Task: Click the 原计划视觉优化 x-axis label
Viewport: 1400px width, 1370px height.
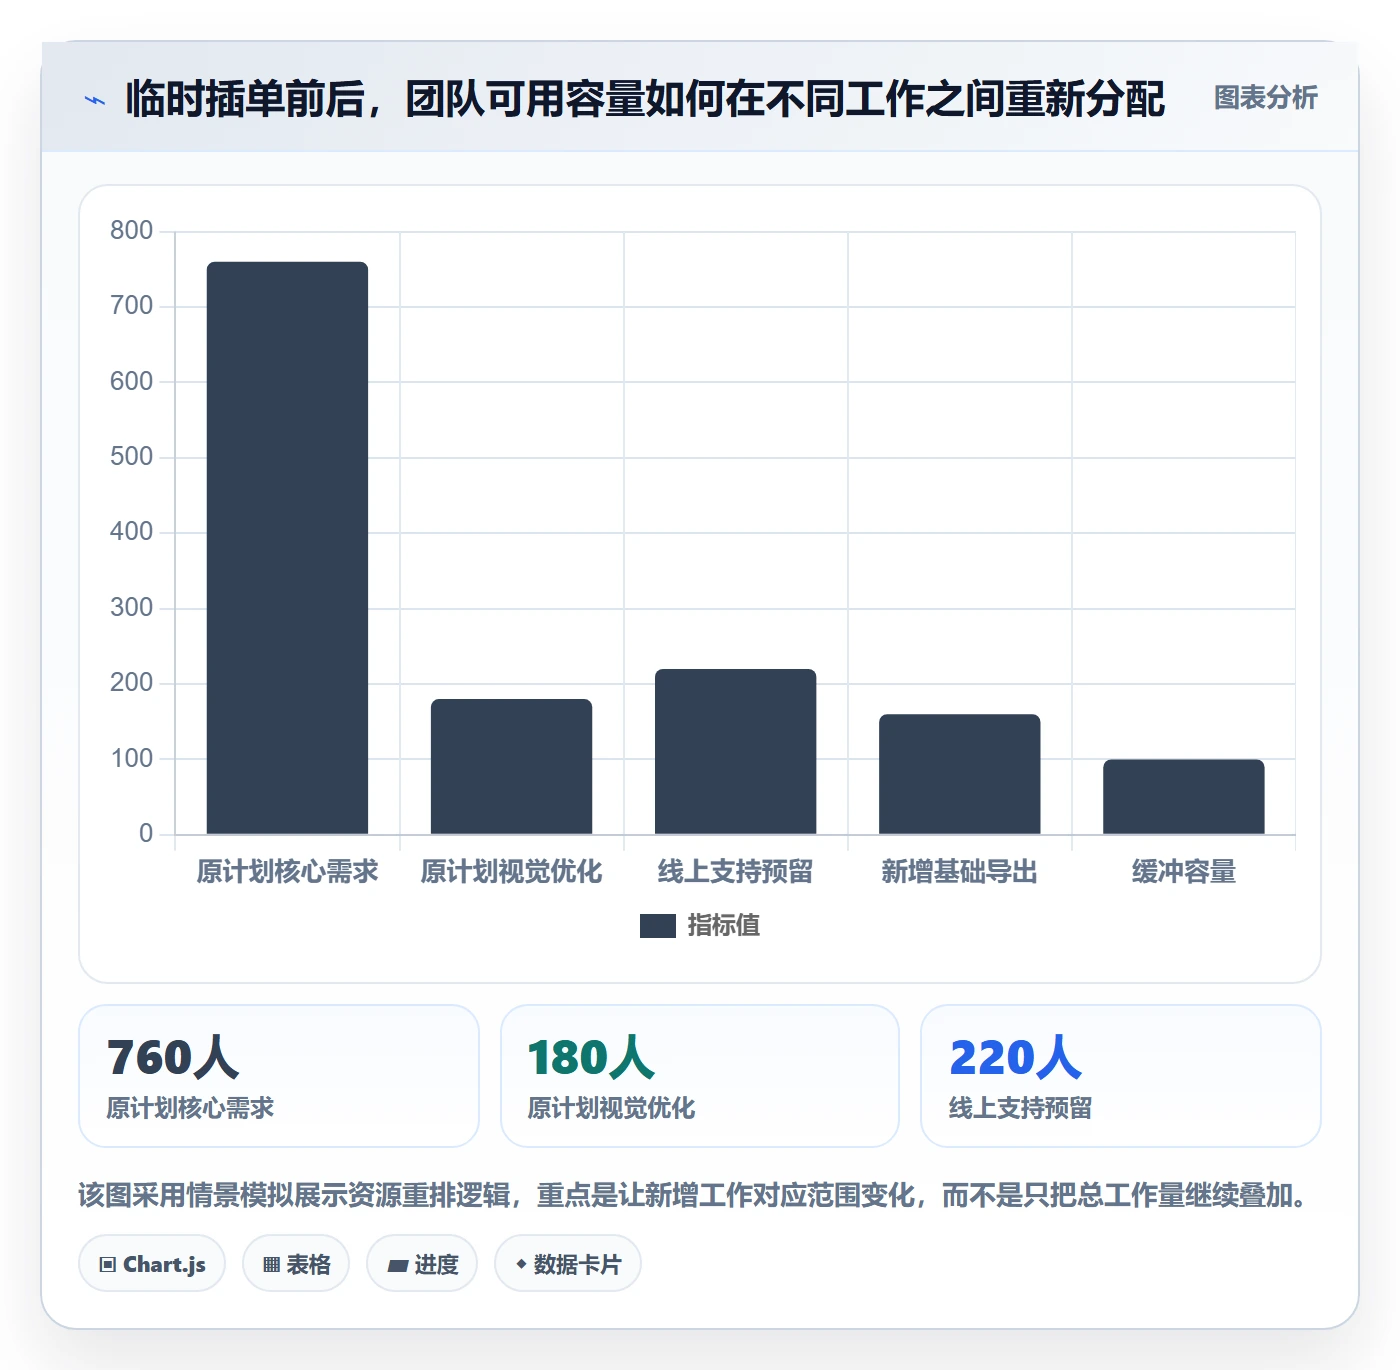Action: 511,872
